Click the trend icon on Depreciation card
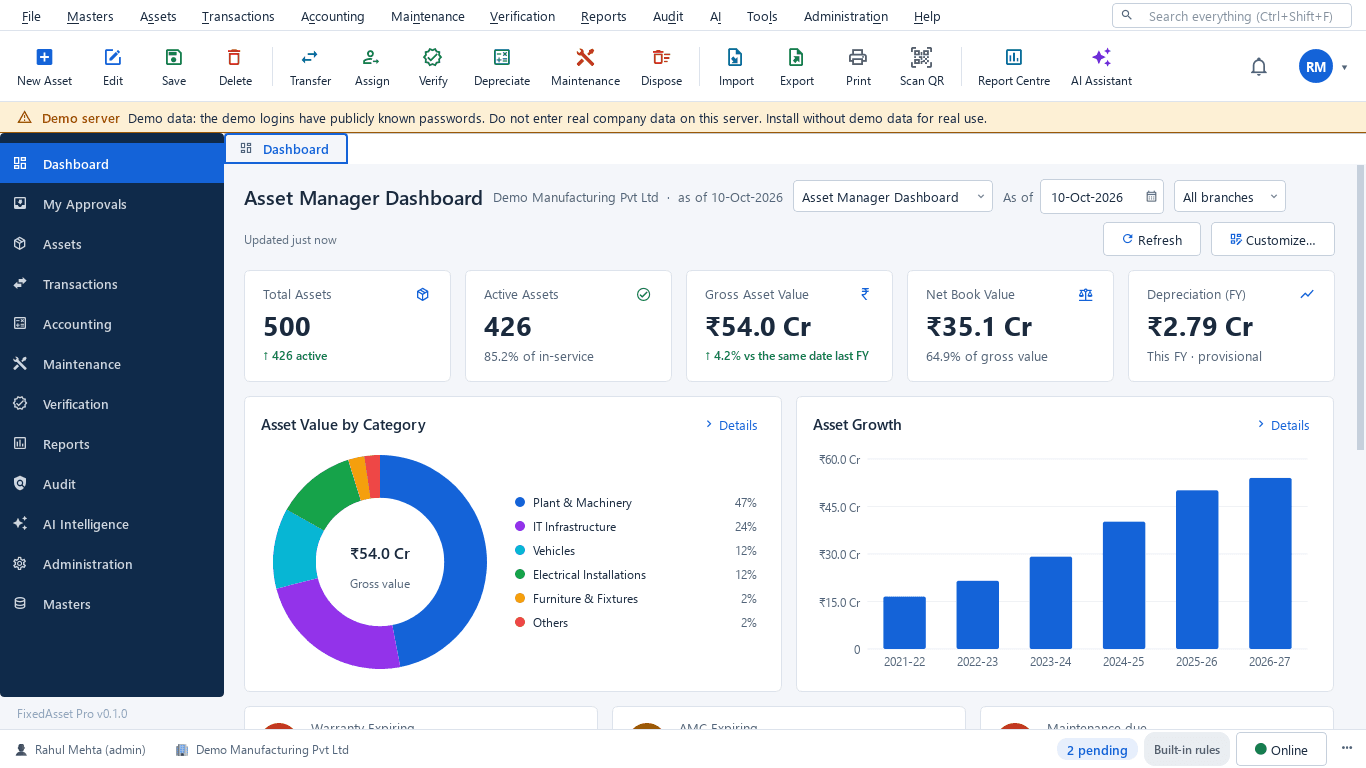1366x768 pixels. pos(1307,294)
